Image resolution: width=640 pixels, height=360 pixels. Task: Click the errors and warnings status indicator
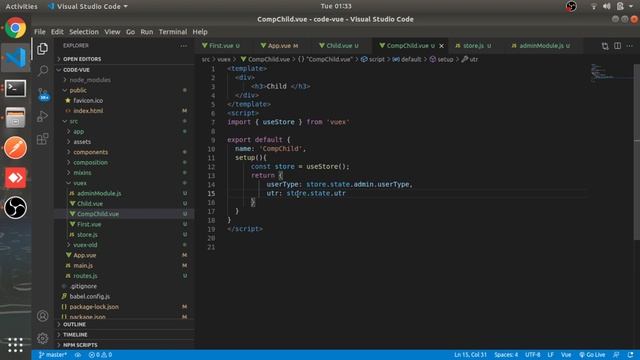pos(100,355)
